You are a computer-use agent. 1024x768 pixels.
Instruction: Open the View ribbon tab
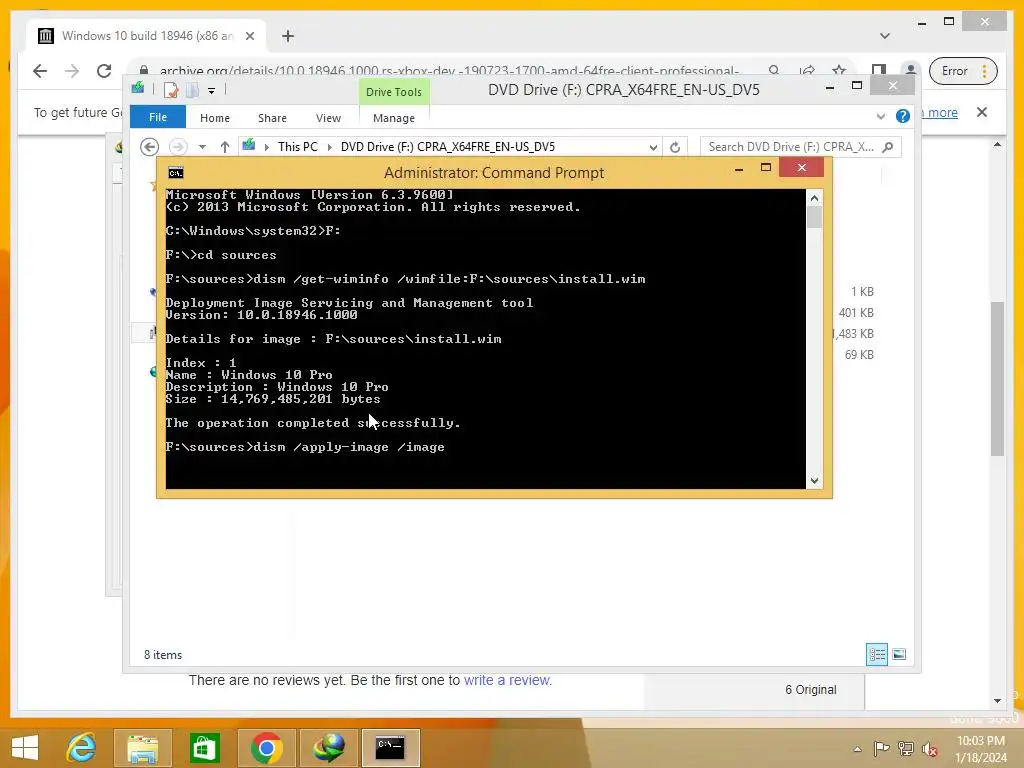328,118
